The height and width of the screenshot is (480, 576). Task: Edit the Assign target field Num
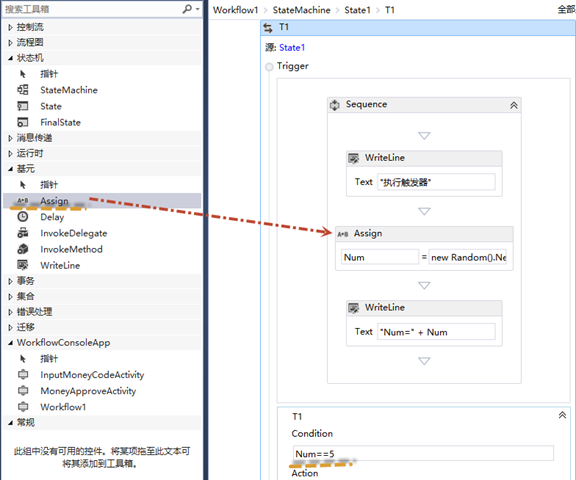[x=380, y=257]
